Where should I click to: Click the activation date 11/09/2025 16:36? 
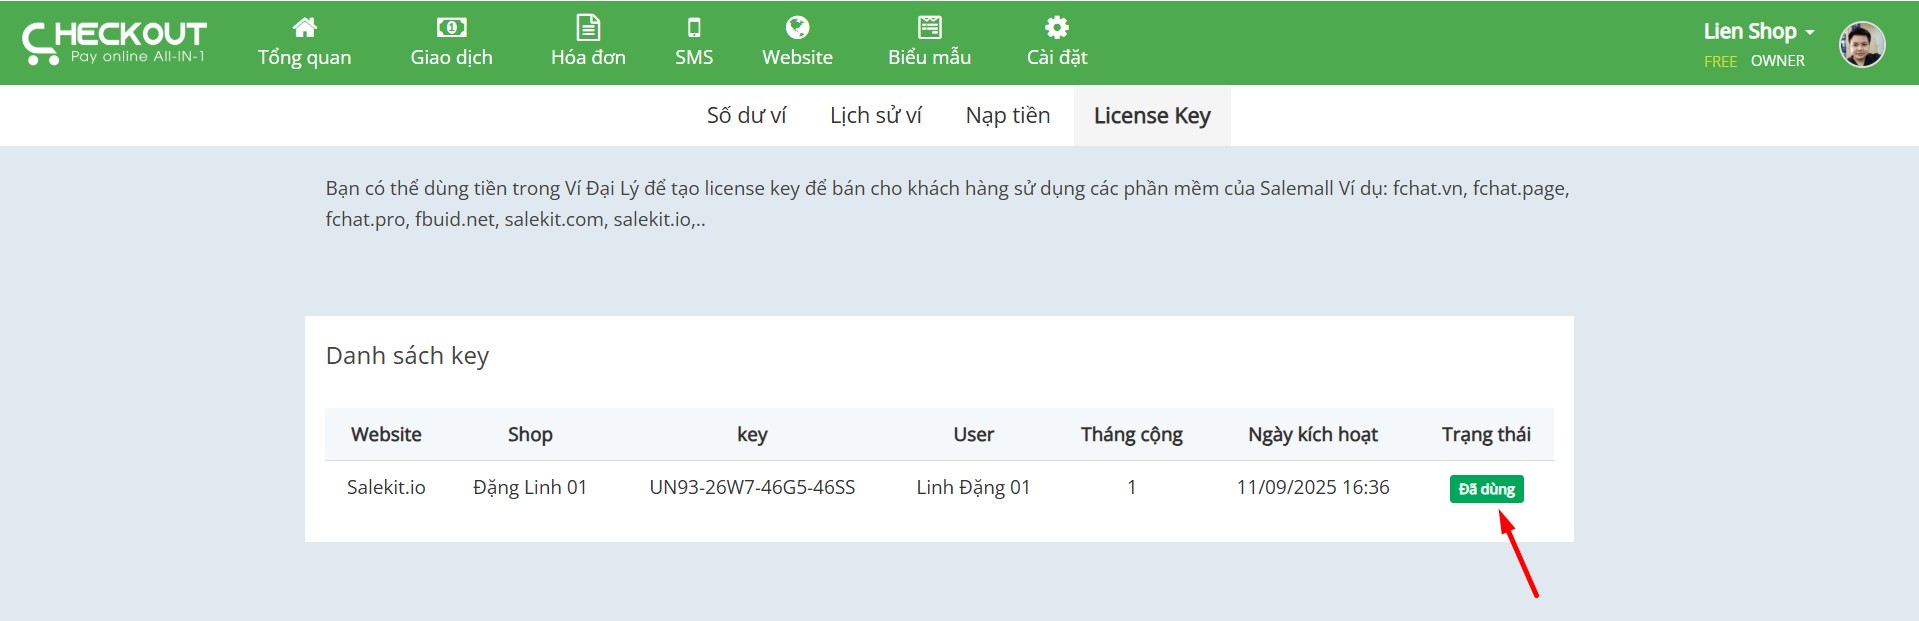click(1313, 487)
